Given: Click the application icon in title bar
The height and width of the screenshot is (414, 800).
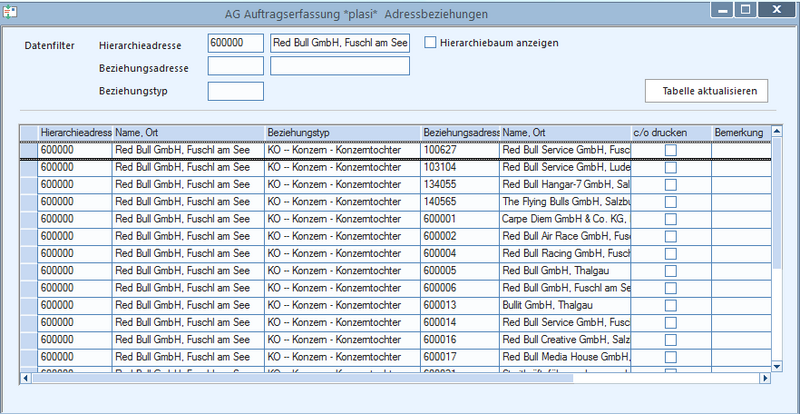Looking at the screenshot, I should 10,11.
